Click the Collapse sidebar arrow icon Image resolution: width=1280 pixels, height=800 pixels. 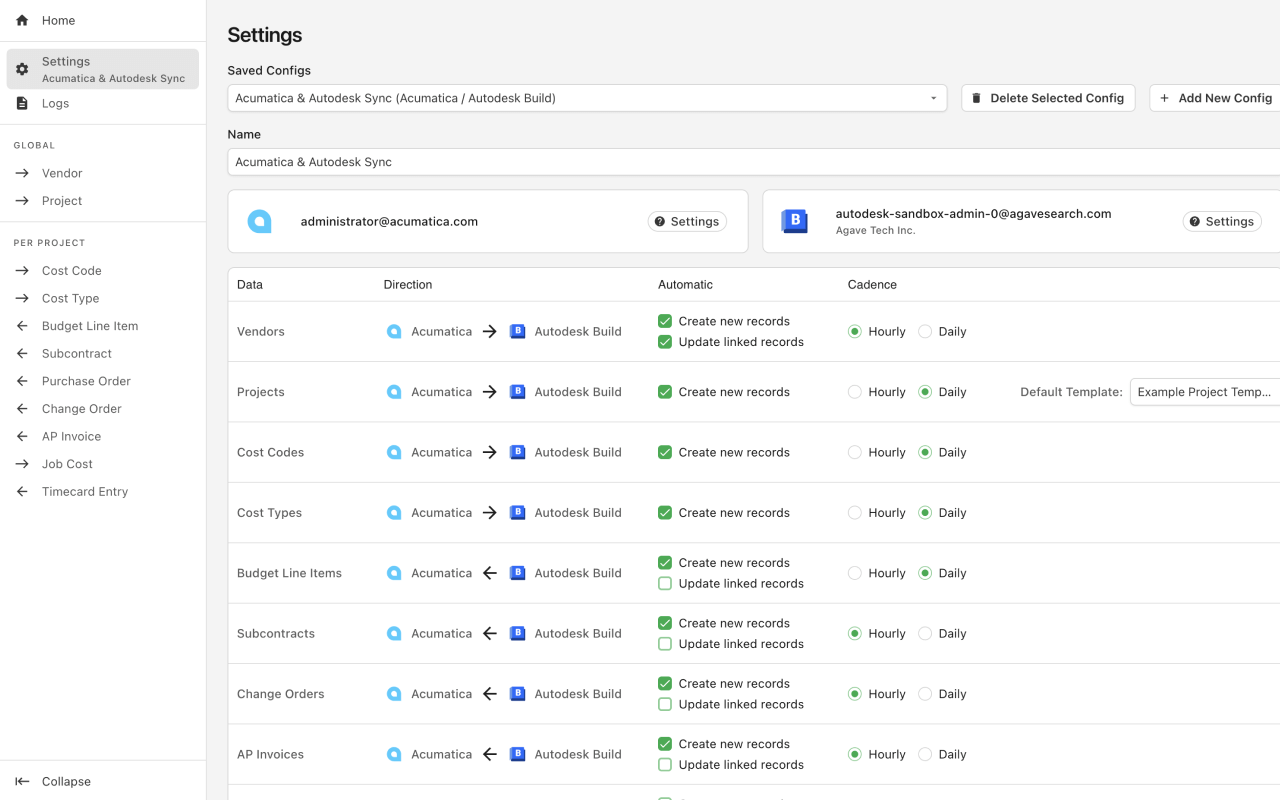(x=22, y=781)
